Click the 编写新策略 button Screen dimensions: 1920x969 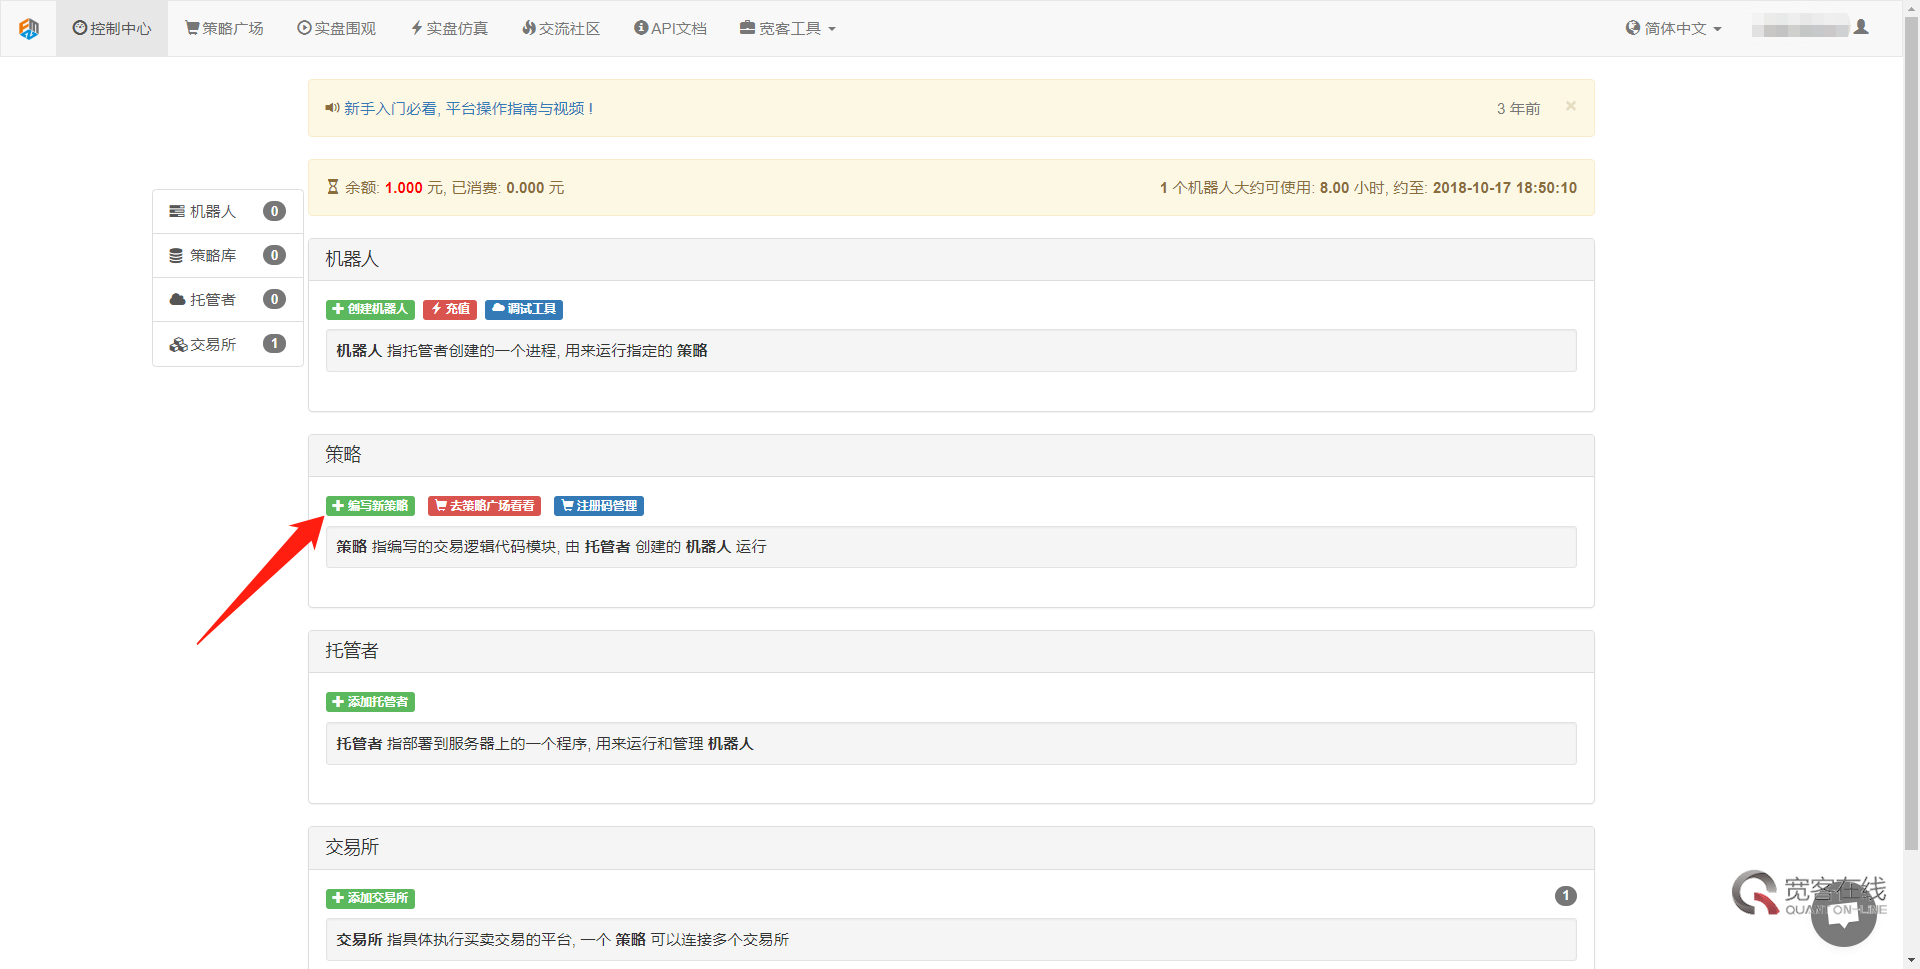click(x=370, y=506)
